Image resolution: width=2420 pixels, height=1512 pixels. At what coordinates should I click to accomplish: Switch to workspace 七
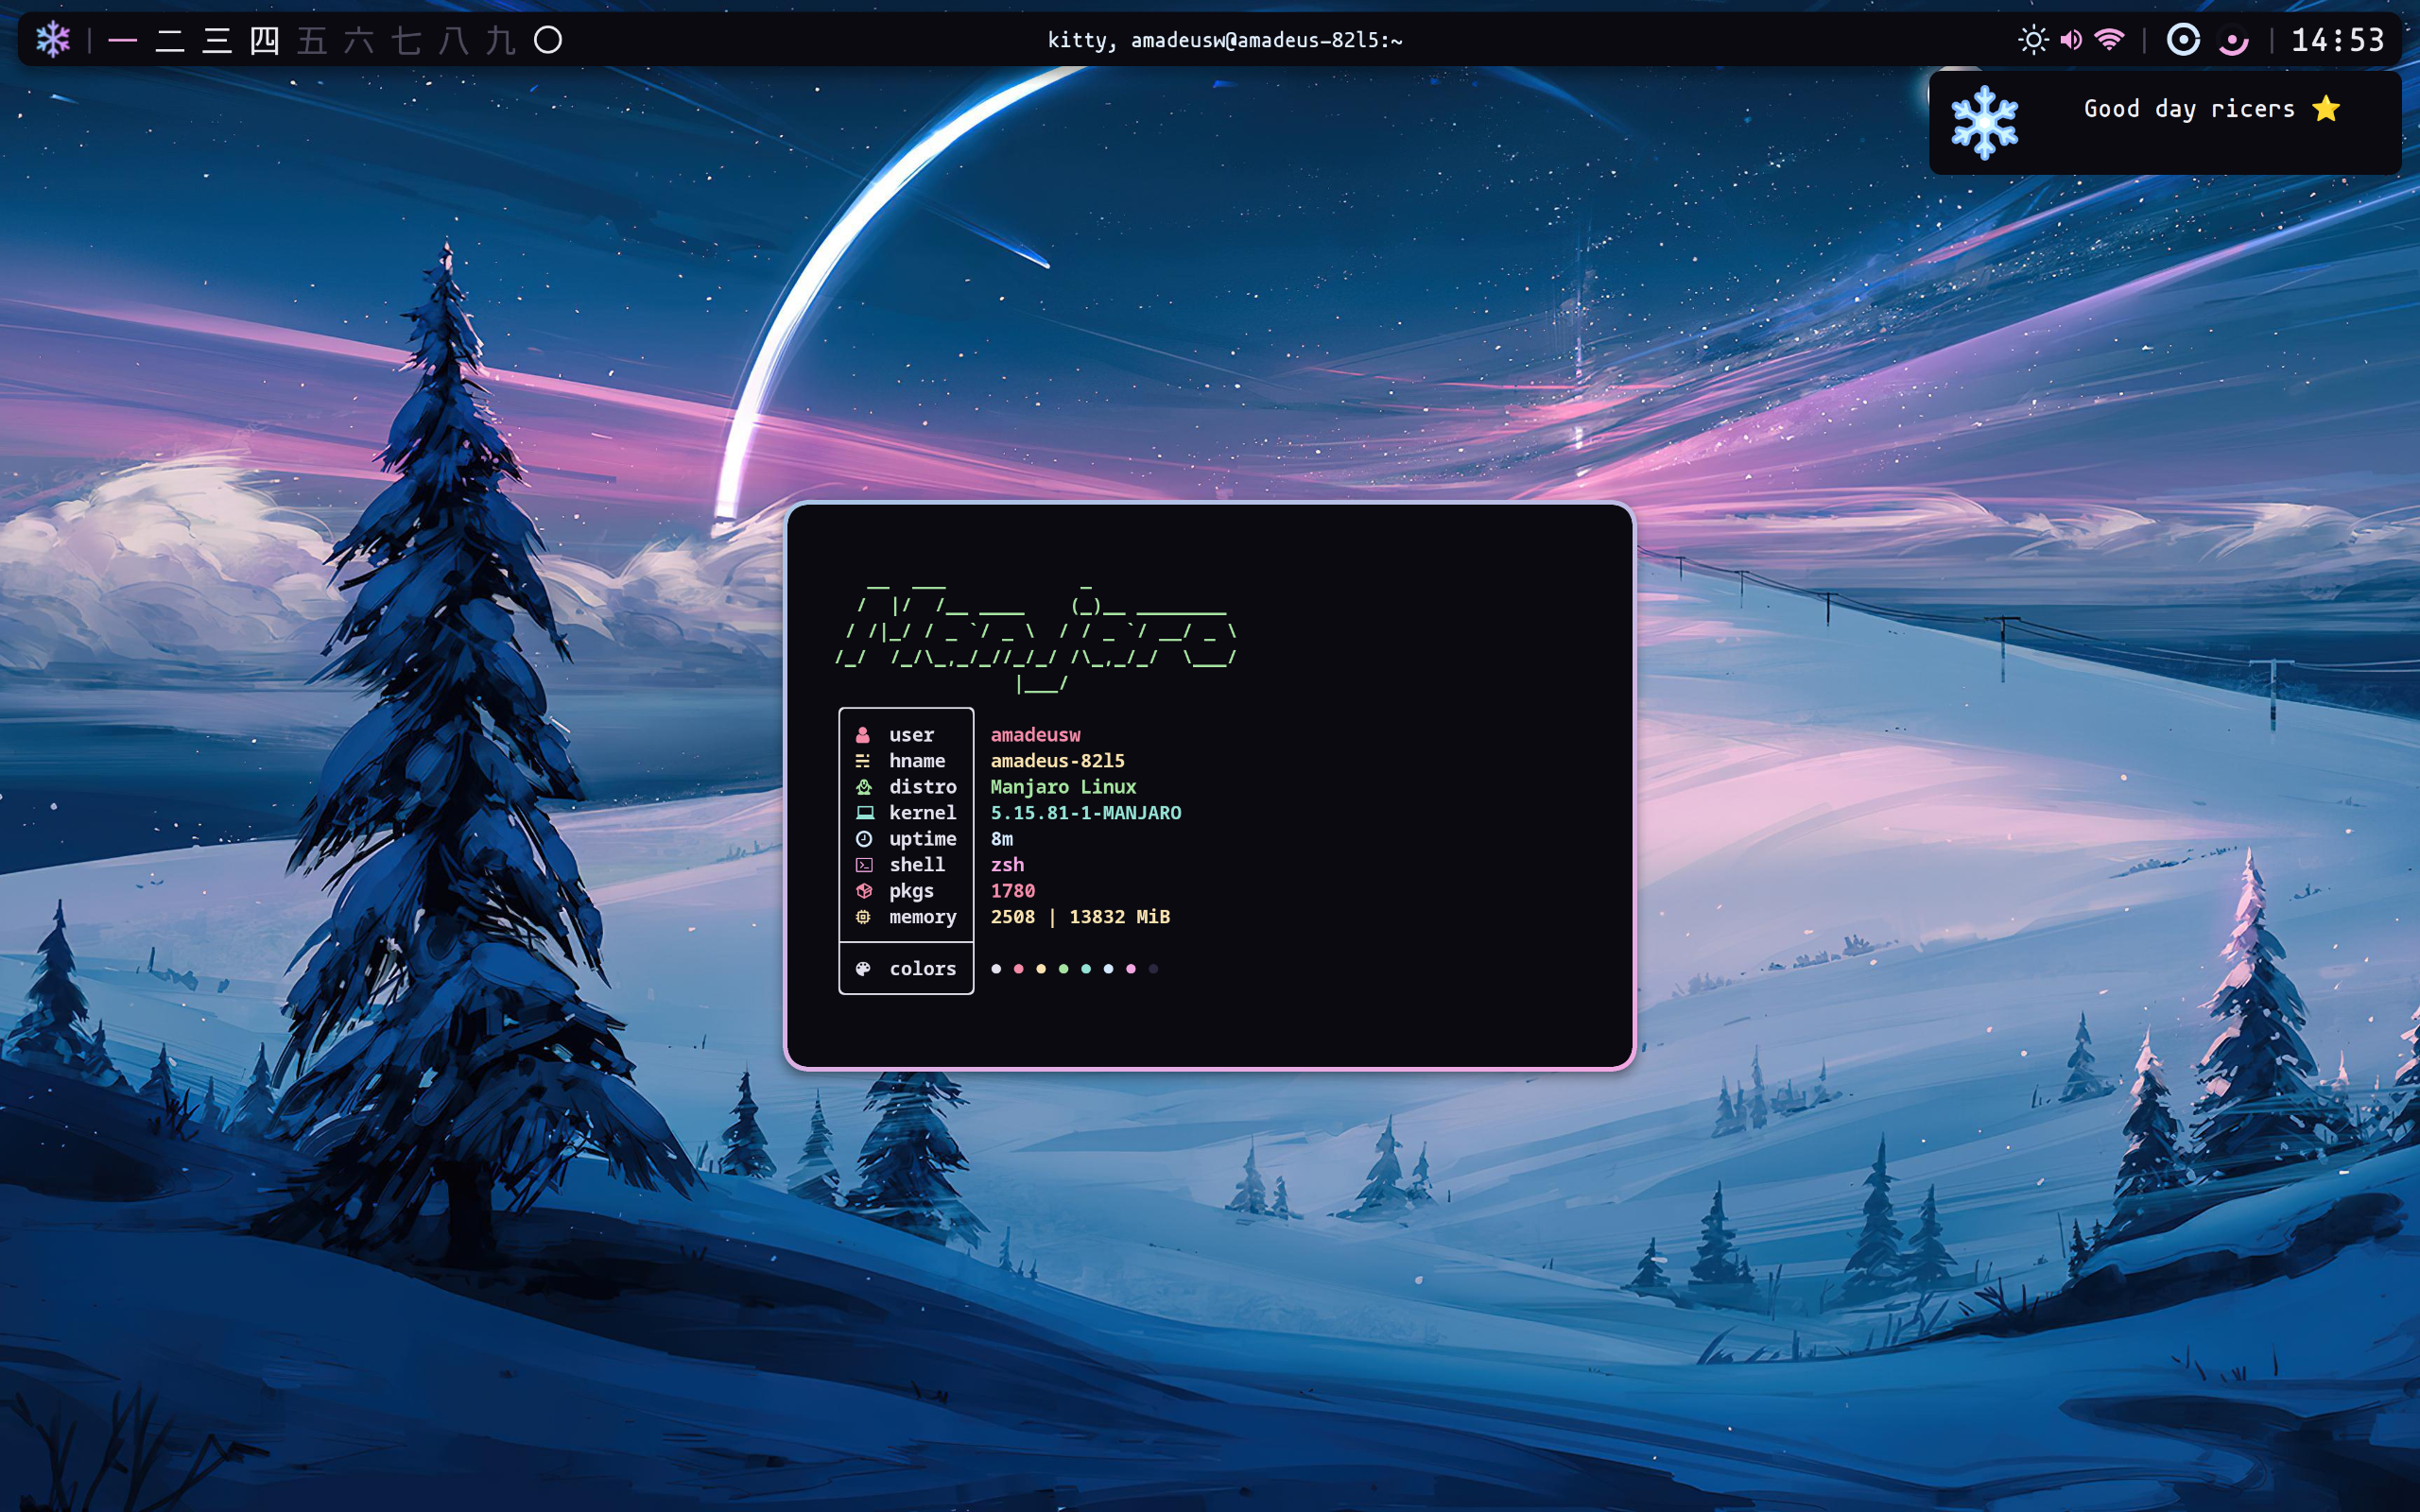coord(406,40)
